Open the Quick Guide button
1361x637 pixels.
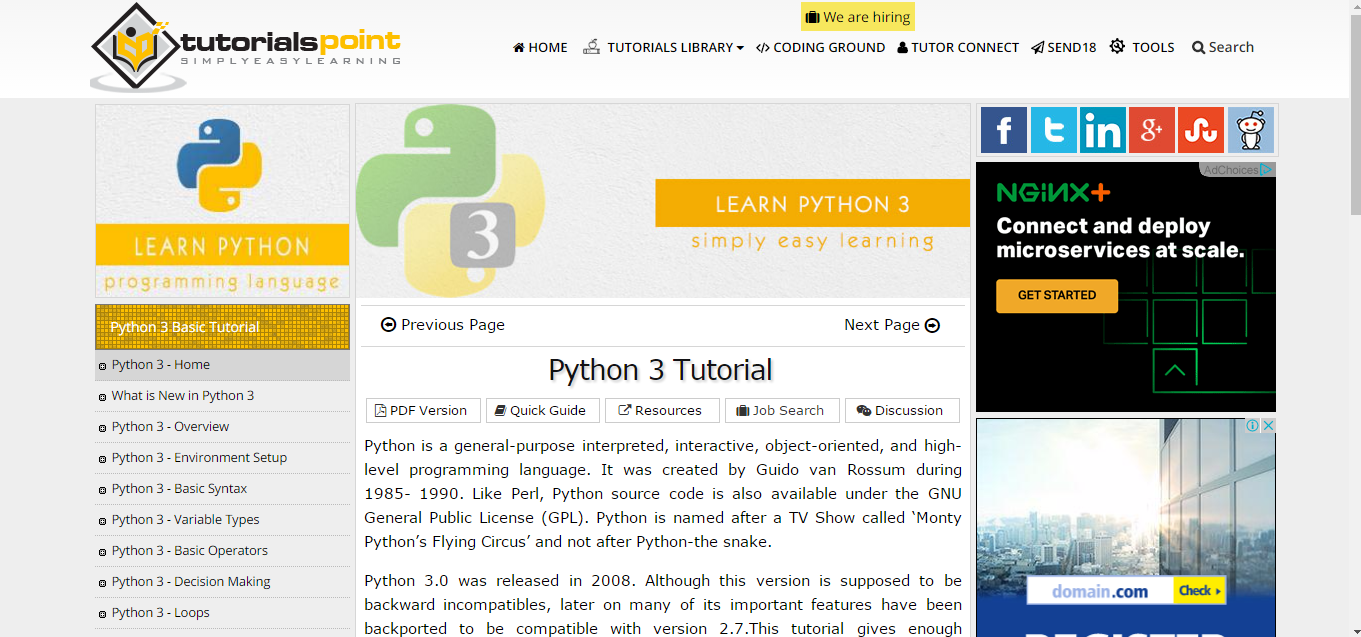tap(542, 411)
